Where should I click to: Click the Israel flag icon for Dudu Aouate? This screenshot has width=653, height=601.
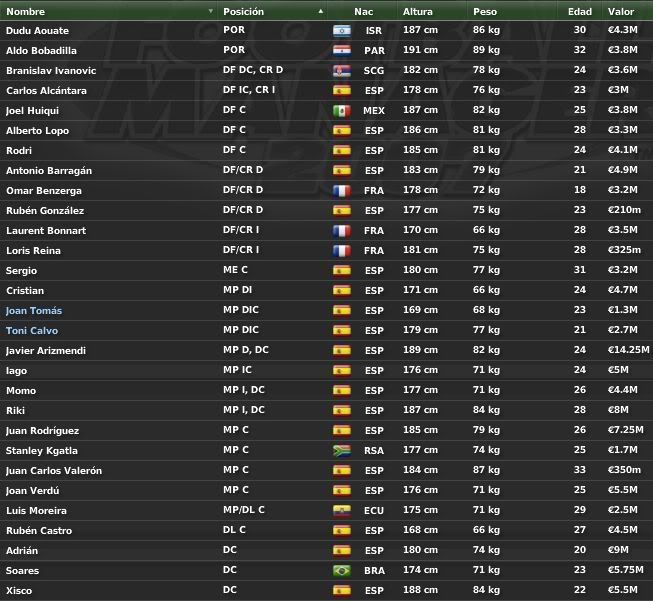[x=342, y=31]
